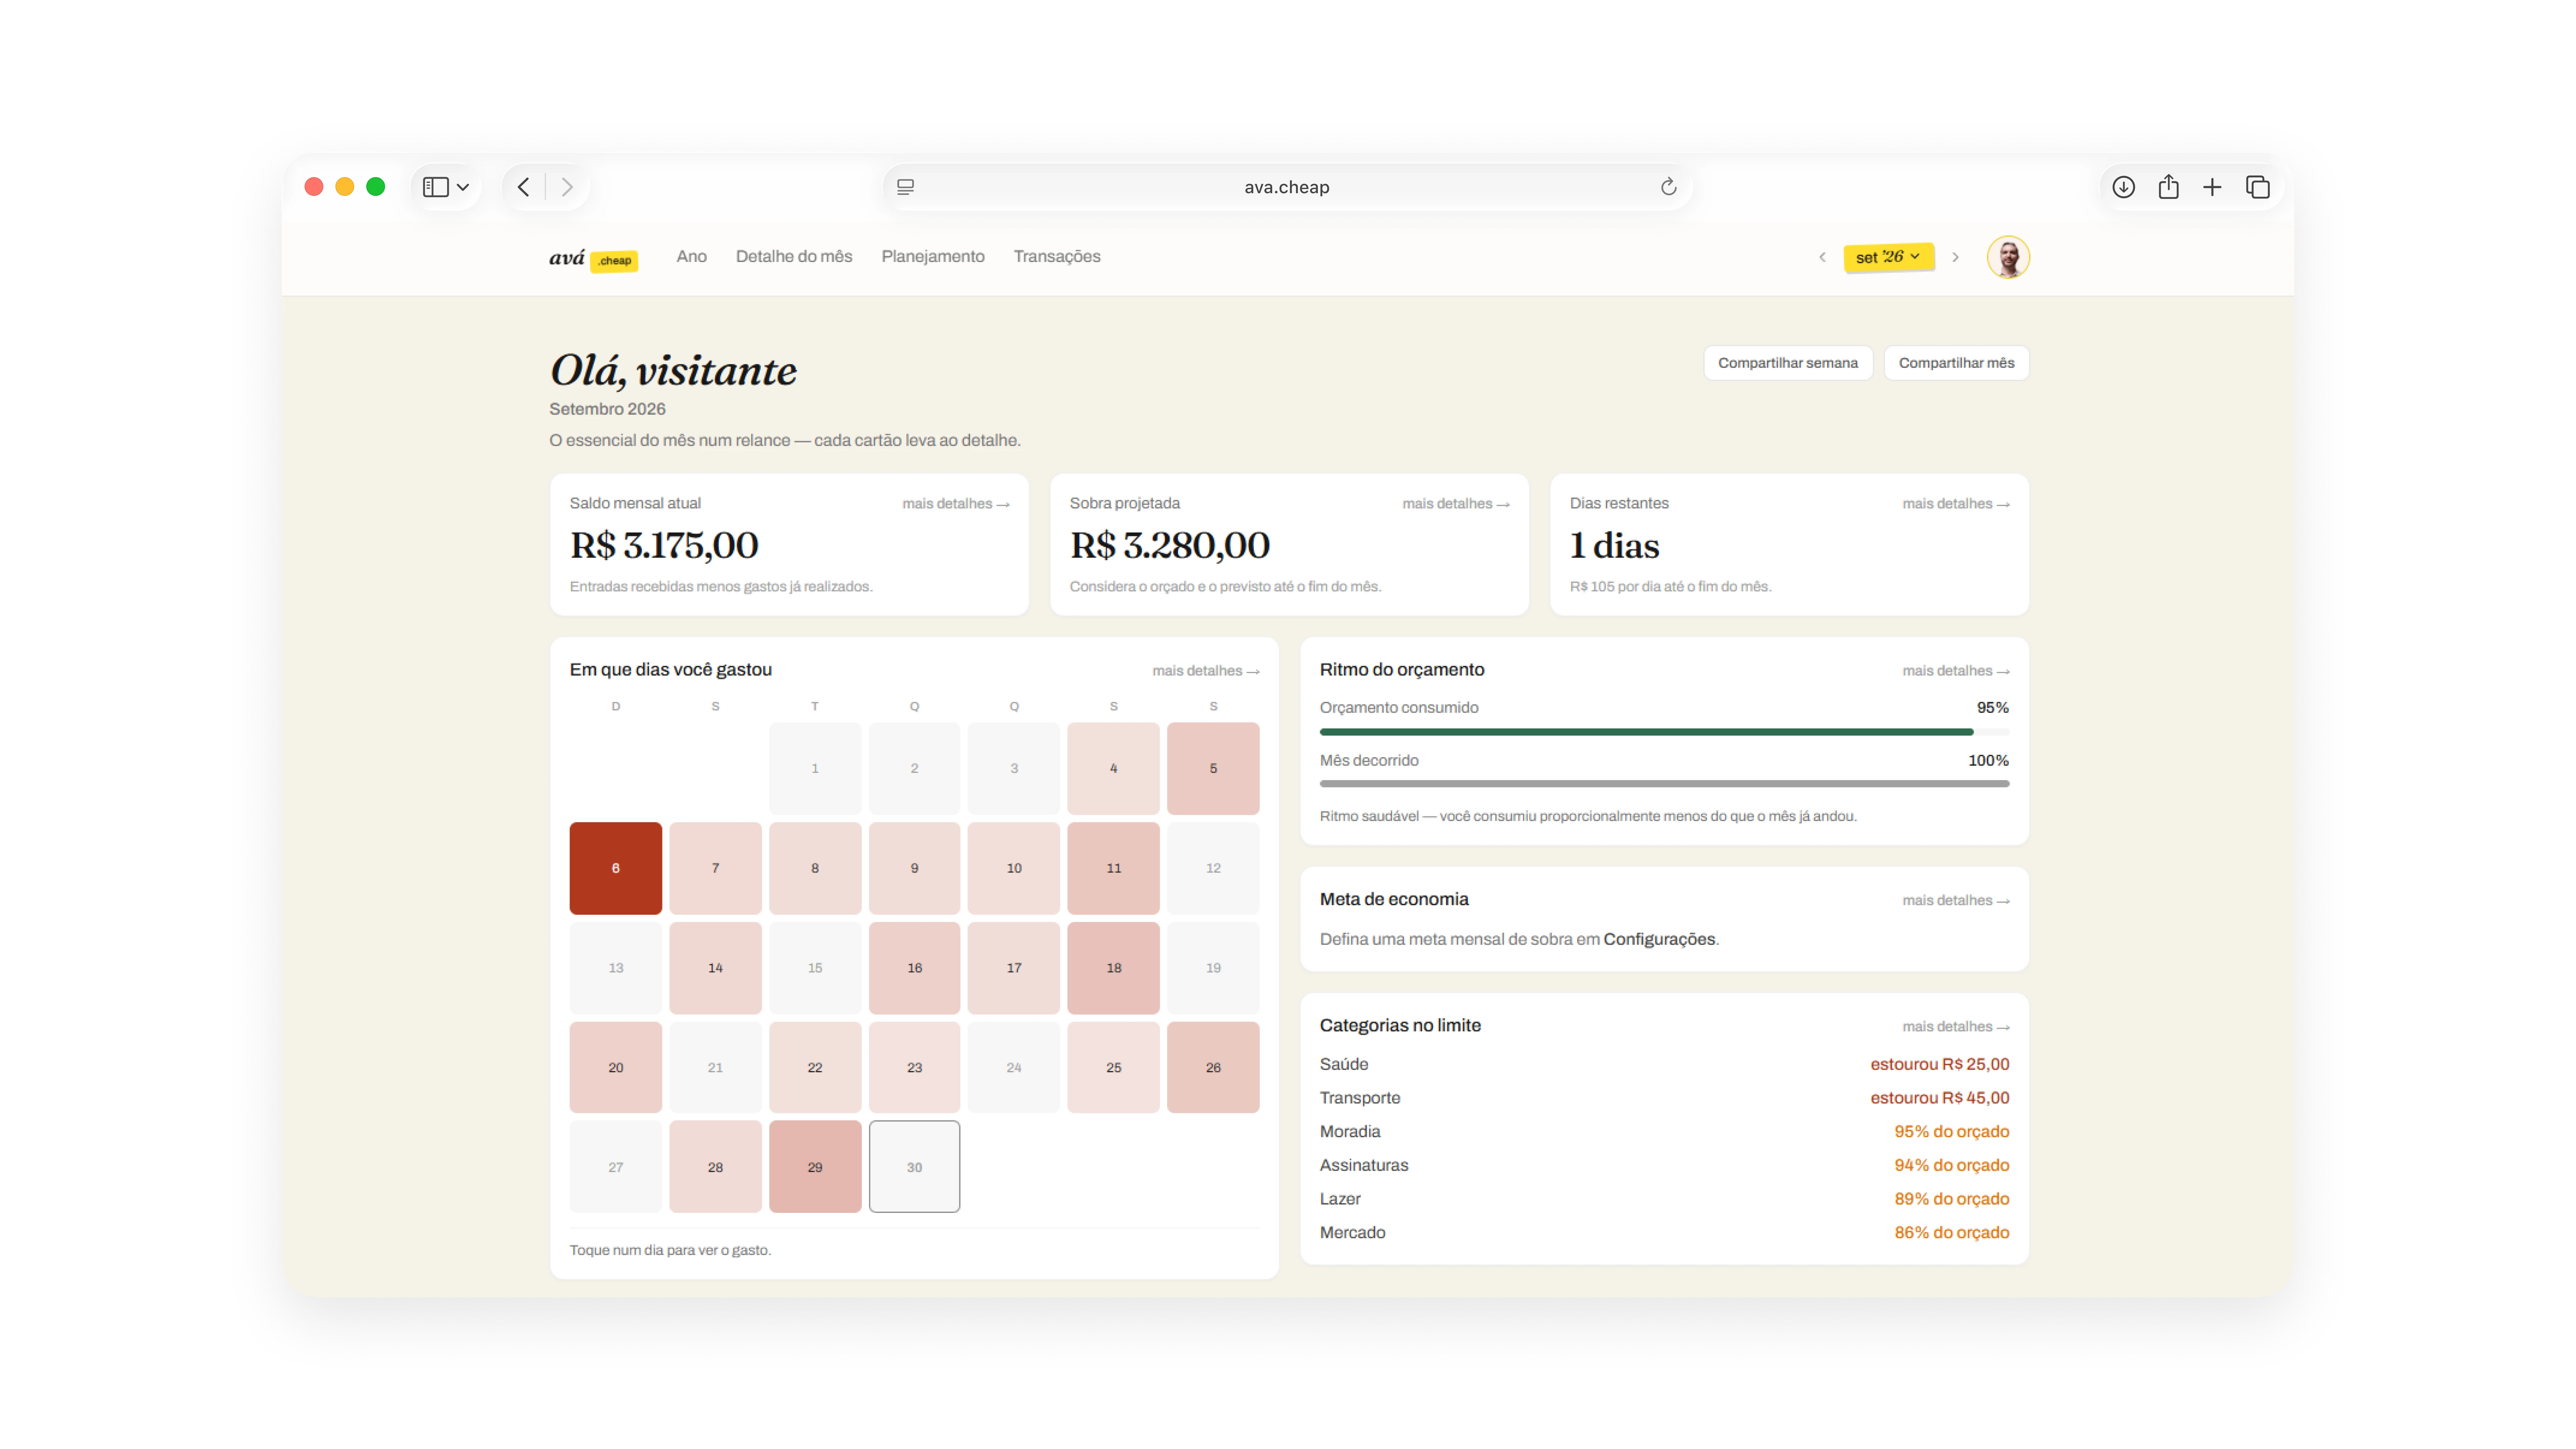This screenshot has width=2576, height=1449.
Task: Click the Orçamento consumido green progress bar
Action: [x=1664, y=732]
